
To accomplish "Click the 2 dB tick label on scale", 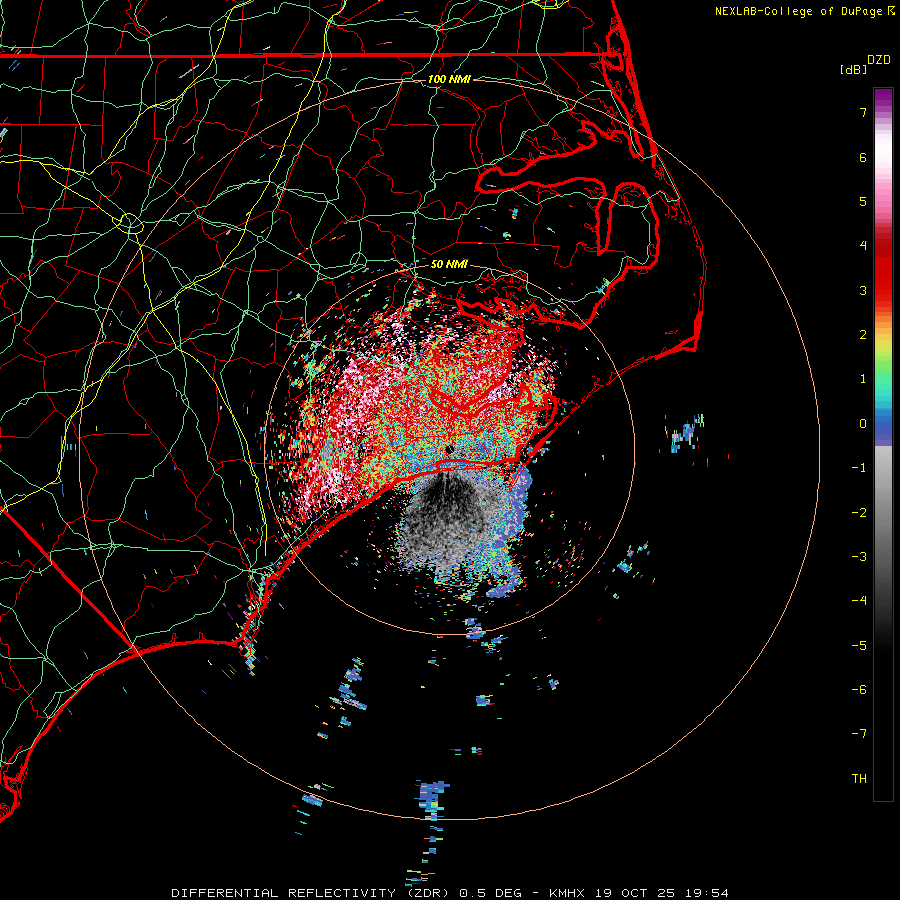I will (x=863, y=335).
